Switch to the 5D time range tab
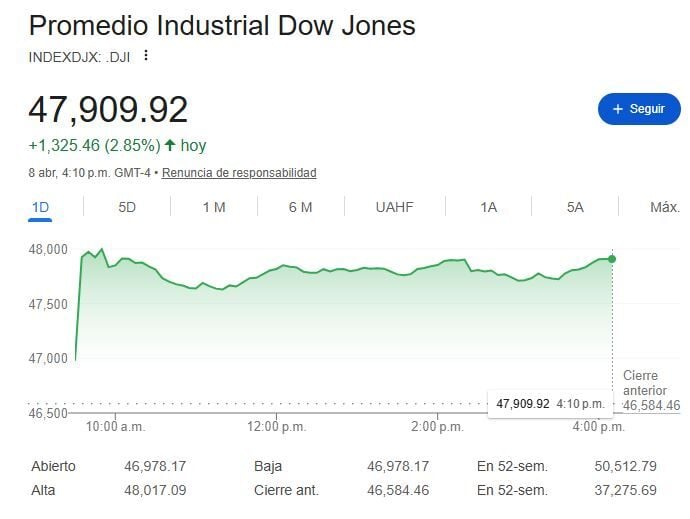690x519 pixels. (x=127, y=207)
